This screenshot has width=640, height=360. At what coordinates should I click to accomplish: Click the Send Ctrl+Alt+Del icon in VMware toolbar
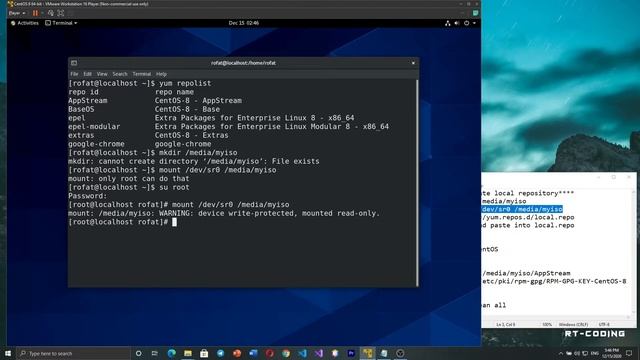click(x=51, y=13)
